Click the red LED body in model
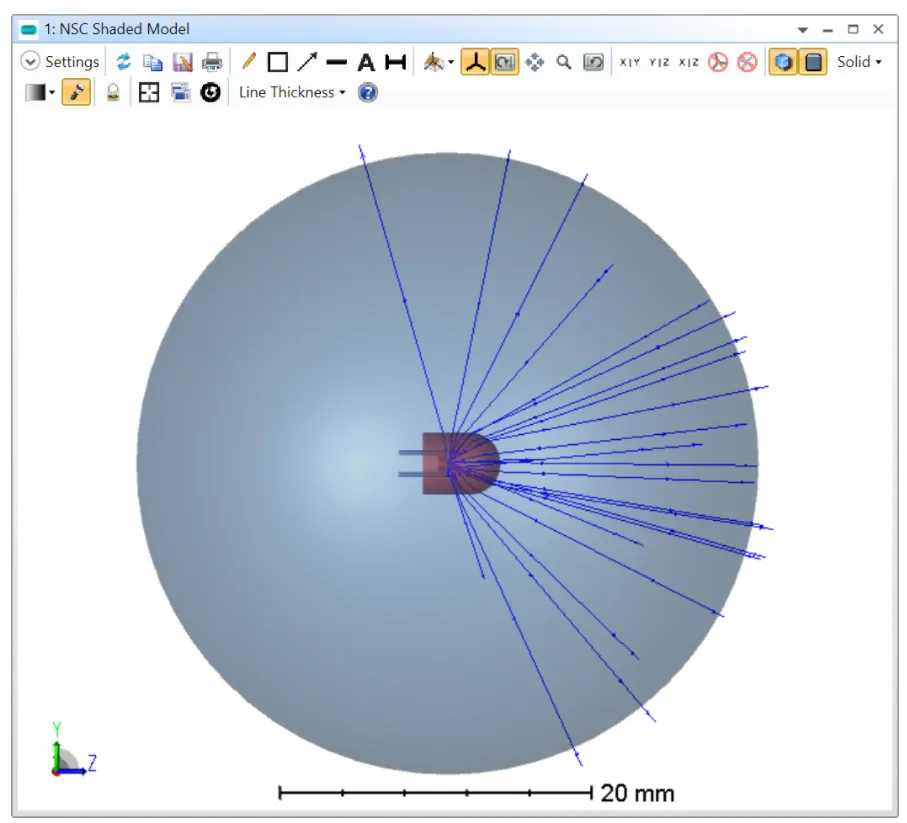 tap(460, 463)
